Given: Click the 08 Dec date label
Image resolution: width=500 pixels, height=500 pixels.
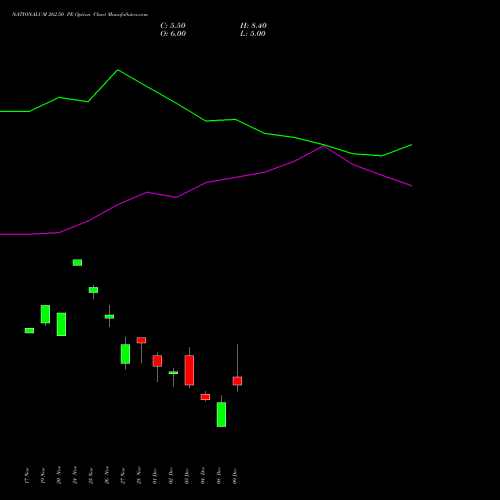Looking at the screenshot, I should tap(219, 476).
